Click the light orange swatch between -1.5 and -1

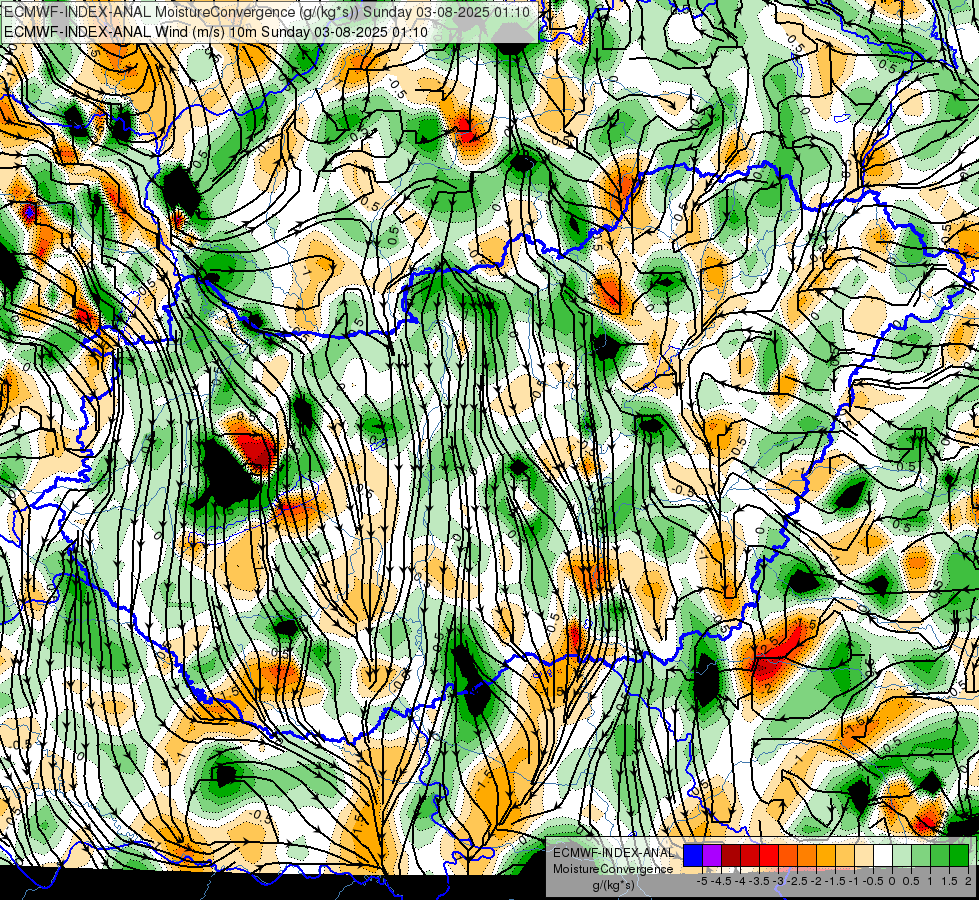(845, 855)
